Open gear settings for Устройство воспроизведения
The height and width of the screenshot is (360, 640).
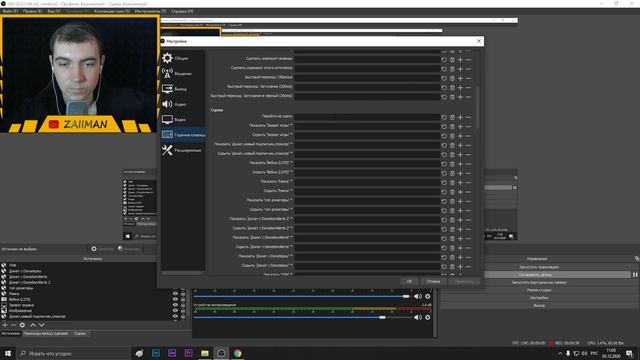[x=427, y=317]
